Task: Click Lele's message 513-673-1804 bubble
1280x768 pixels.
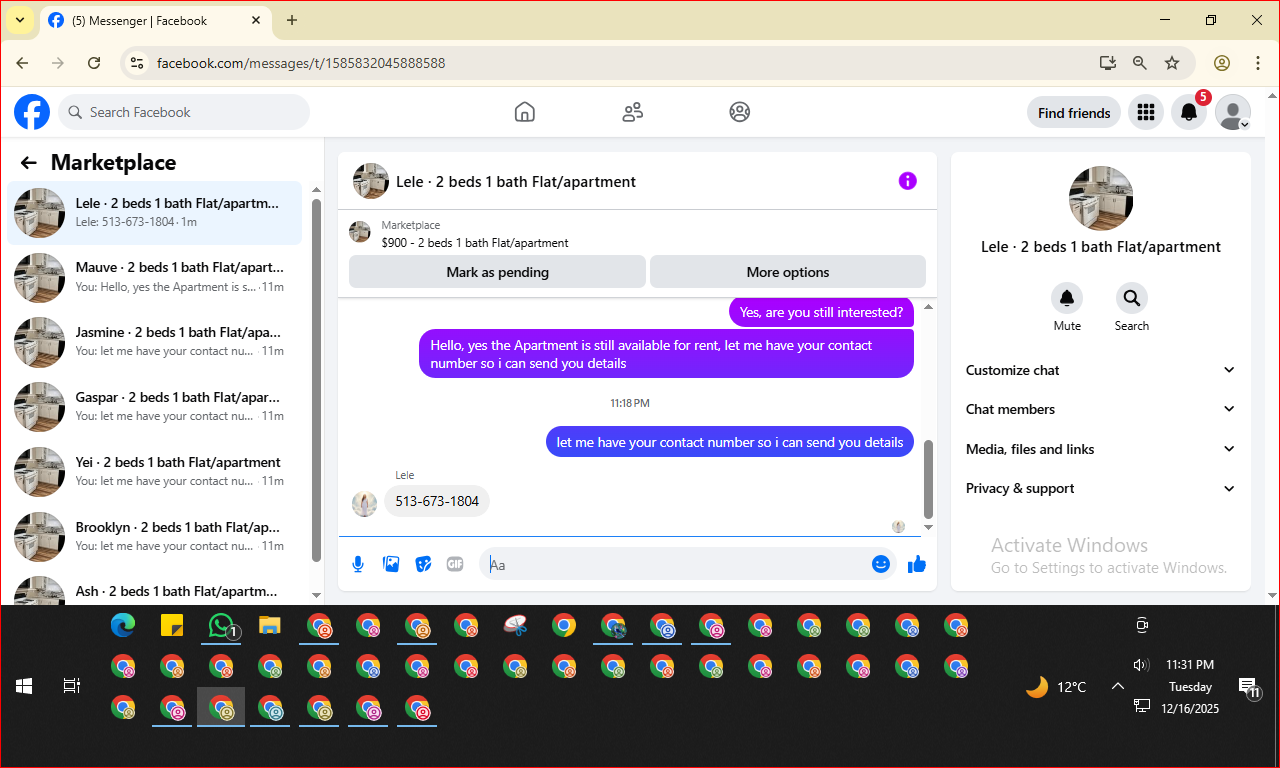Action: pos(437,501)
